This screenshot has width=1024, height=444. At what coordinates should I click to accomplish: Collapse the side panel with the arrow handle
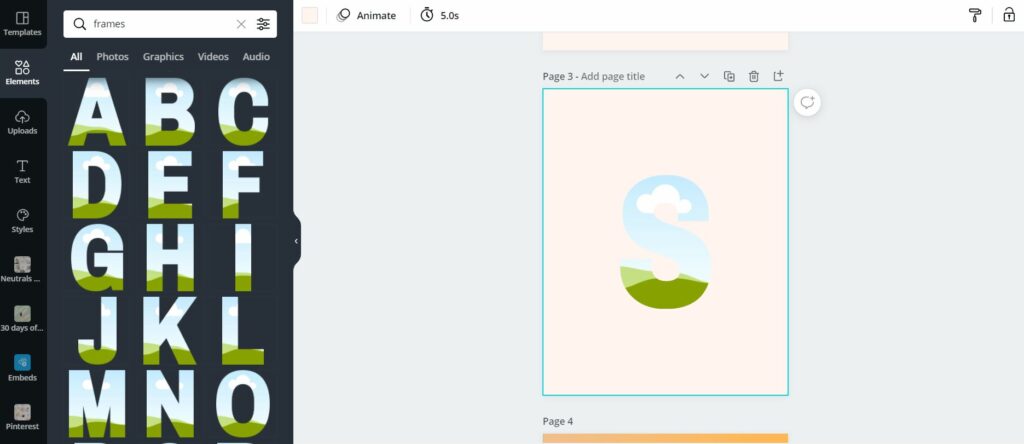(296, 241)
